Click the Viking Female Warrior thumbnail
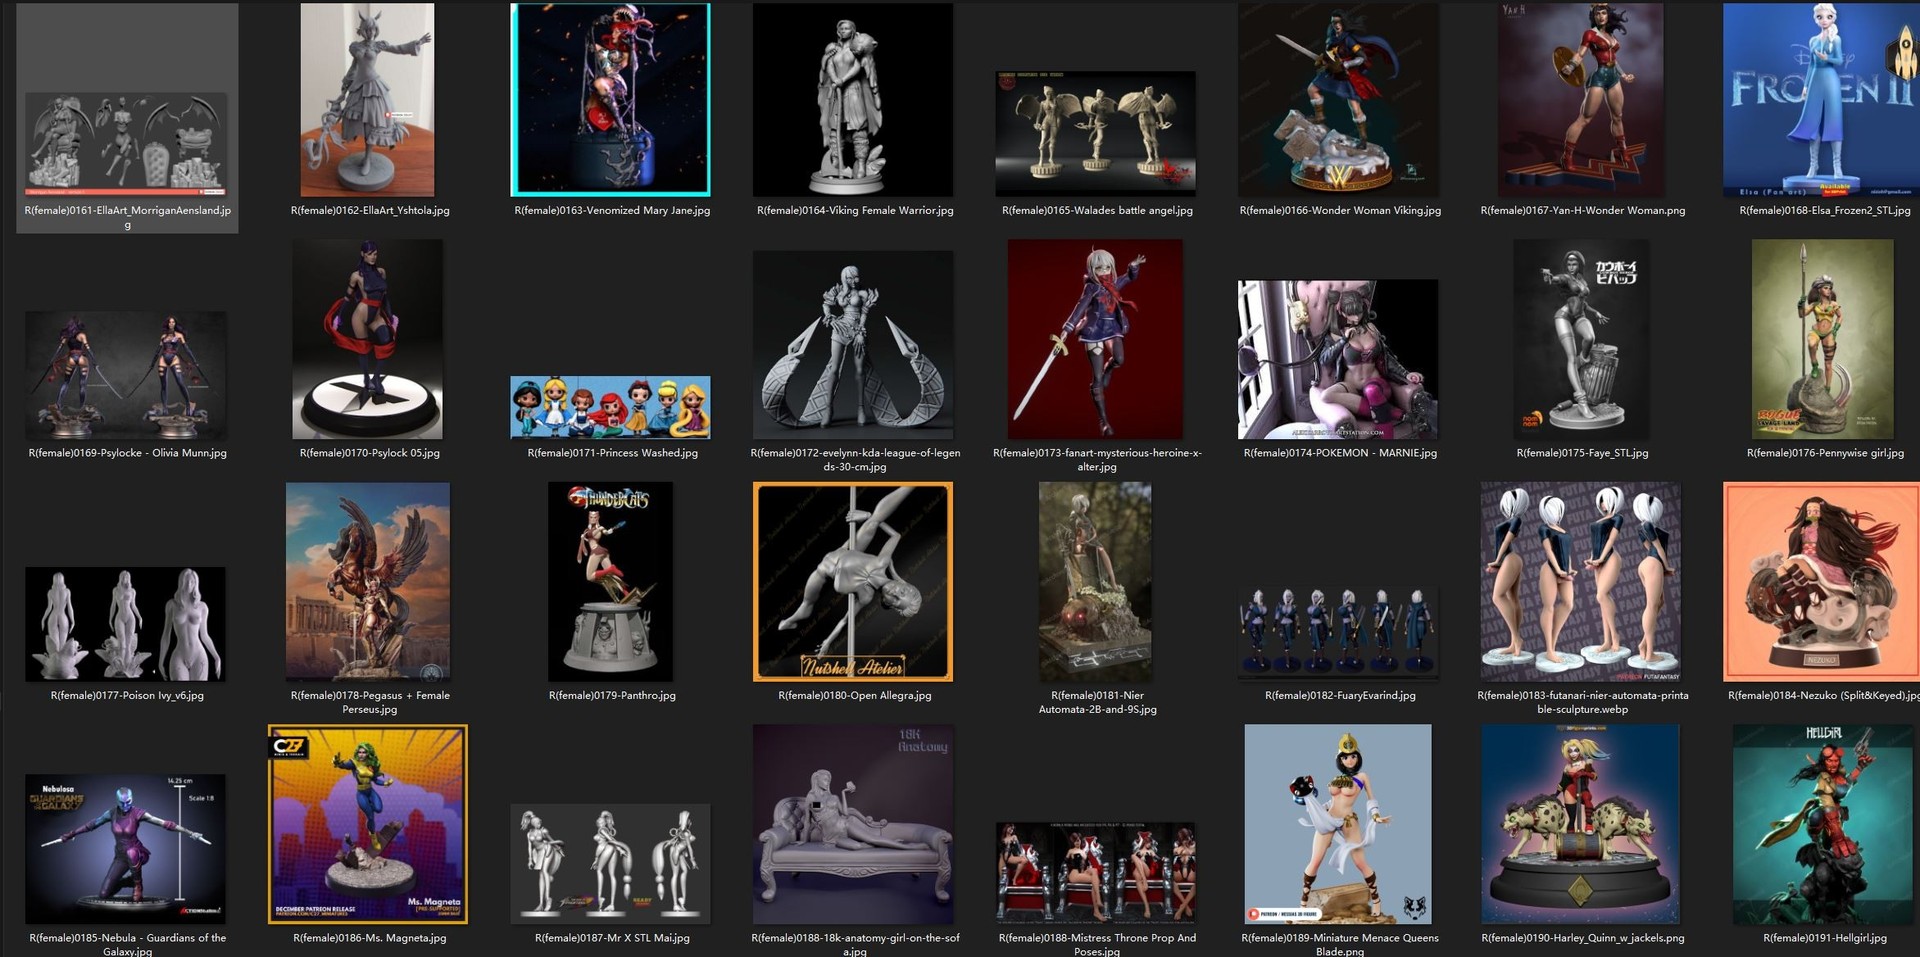The height and width of the screenshot is (957, 1920). [853, 100]
